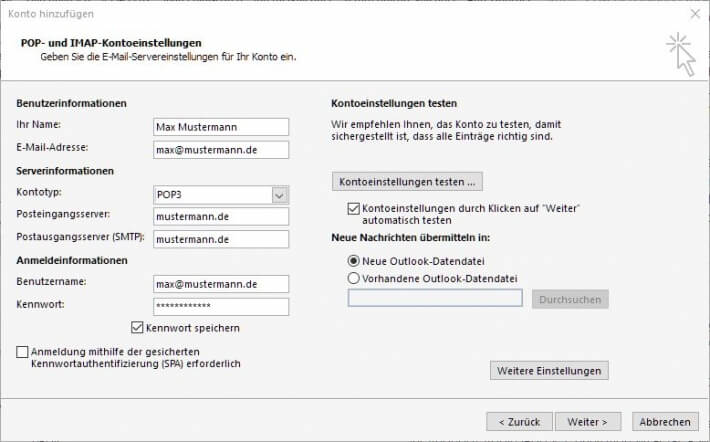
Task: Open the Kontotyp dropdown arrow
Action: click(279, 195)
